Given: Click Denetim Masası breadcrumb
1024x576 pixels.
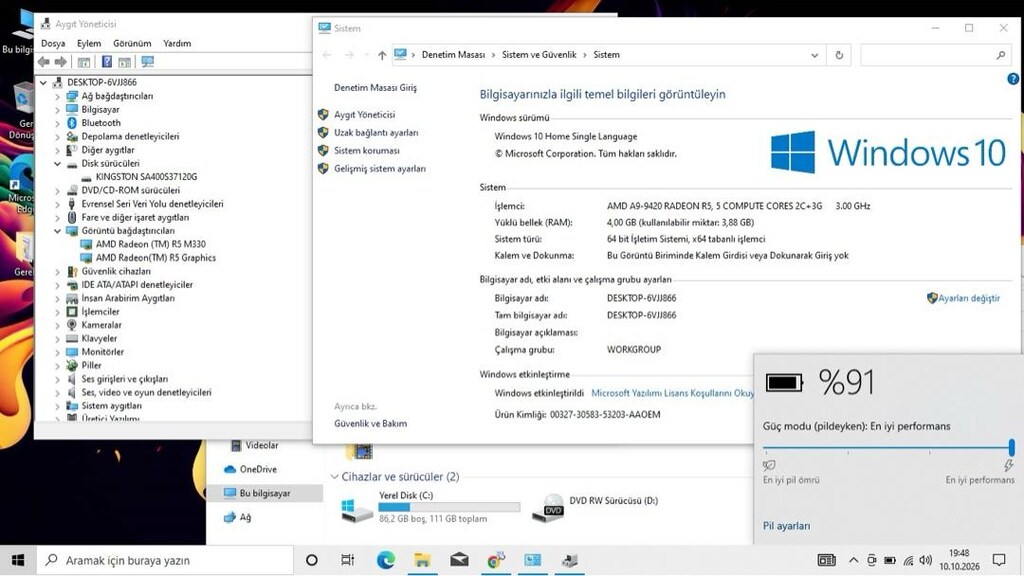Looking at the screenshot, I should tap(453, 55).
